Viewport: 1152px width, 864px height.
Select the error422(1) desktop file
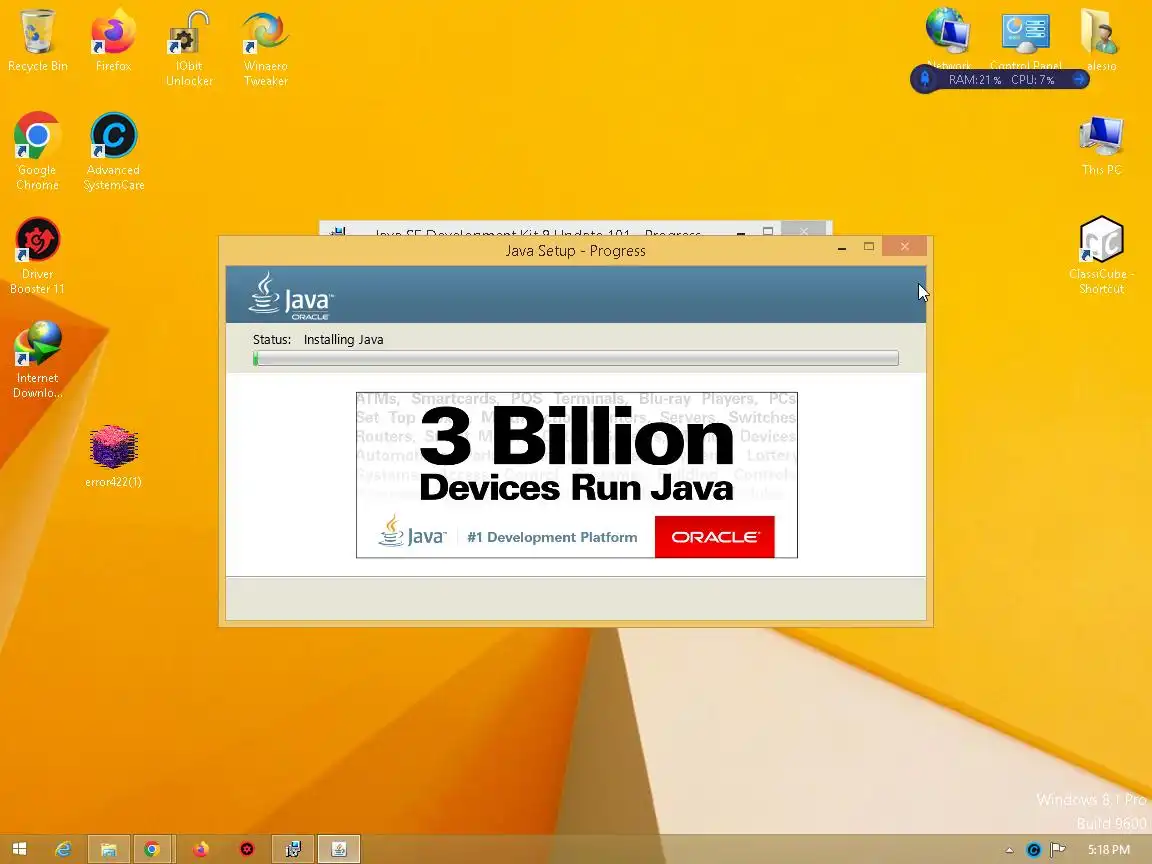113,456
